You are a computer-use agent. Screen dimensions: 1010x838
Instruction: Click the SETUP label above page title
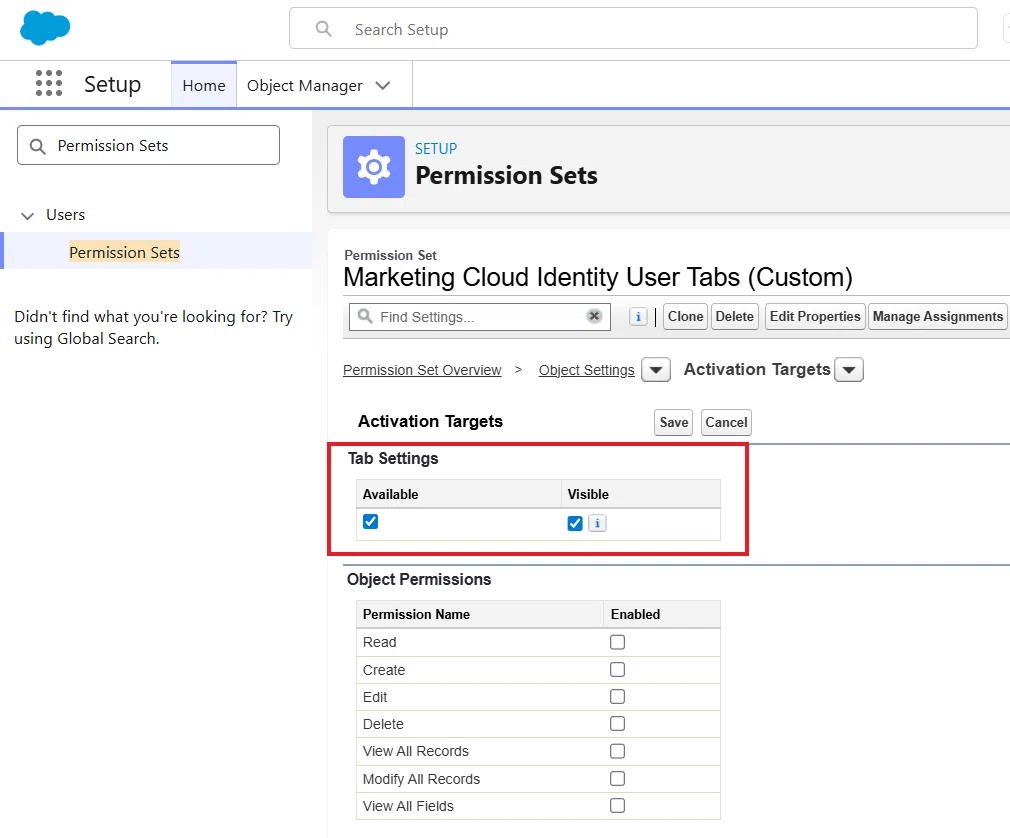435,149
